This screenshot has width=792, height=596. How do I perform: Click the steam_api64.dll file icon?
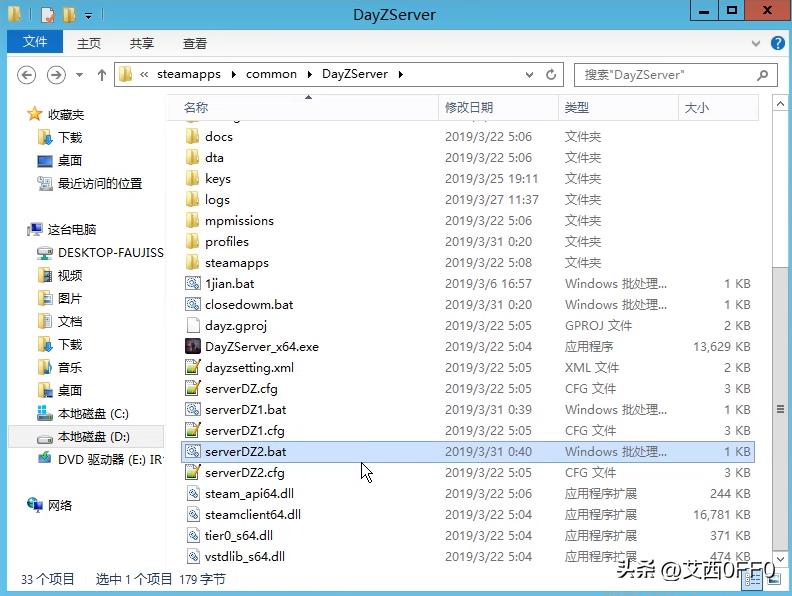coord(192,493)
